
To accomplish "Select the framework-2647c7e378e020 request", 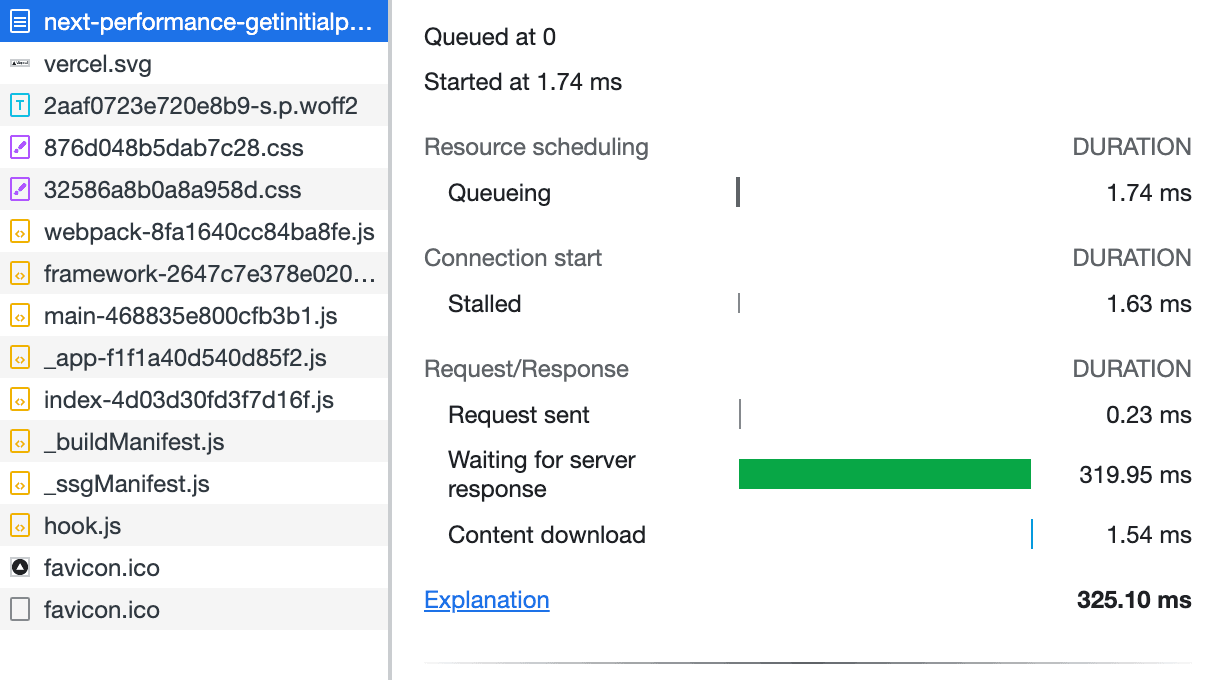I will pyautogui.click(x=209, y=274).
